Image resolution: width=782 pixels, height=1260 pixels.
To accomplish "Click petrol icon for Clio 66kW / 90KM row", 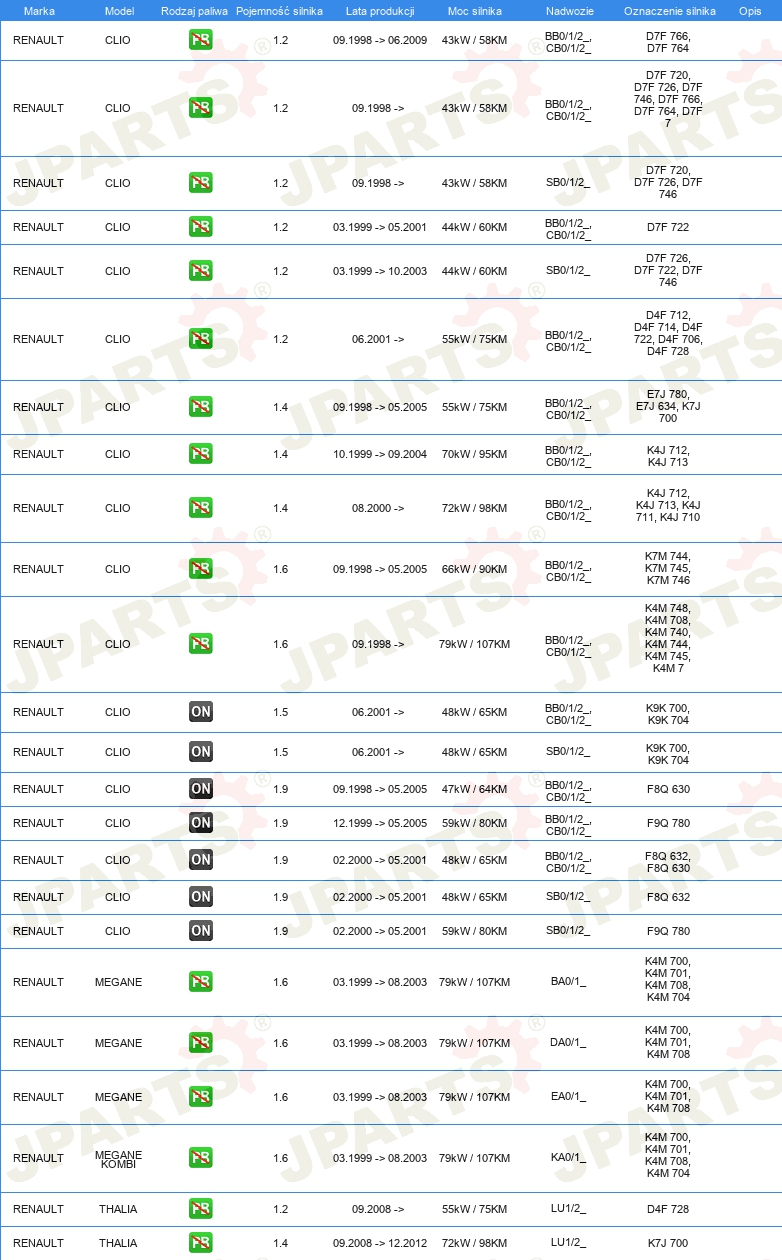I will pyautogui.click(x=200, y=569).
